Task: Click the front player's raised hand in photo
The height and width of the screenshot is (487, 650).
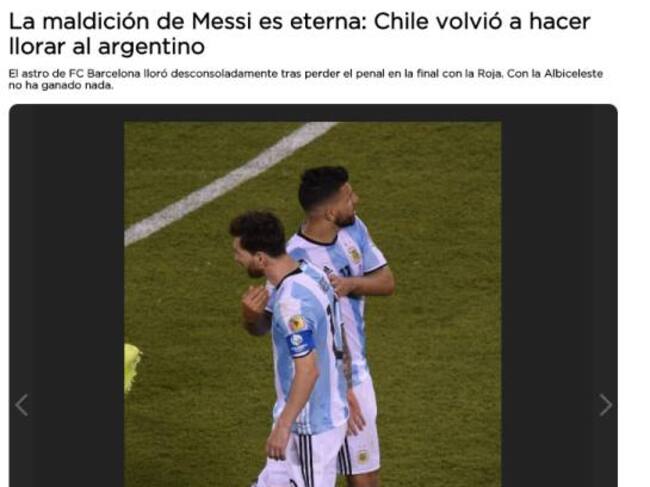Action: click(x=255, y=301)
